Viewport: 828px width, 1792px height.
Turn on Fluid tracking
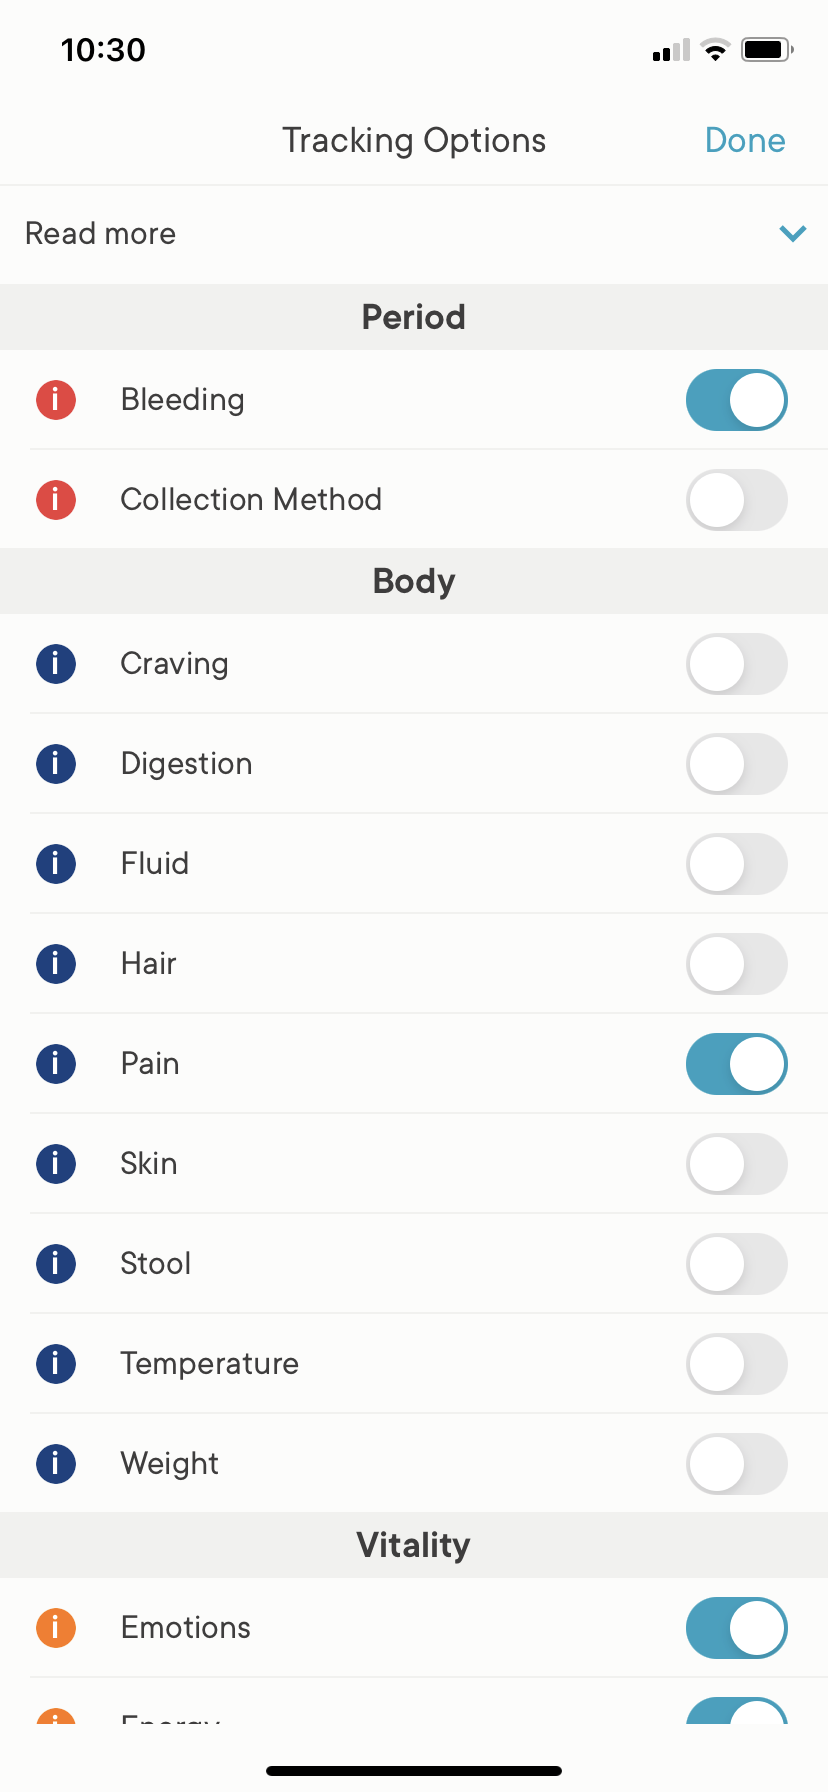(736, 864)
